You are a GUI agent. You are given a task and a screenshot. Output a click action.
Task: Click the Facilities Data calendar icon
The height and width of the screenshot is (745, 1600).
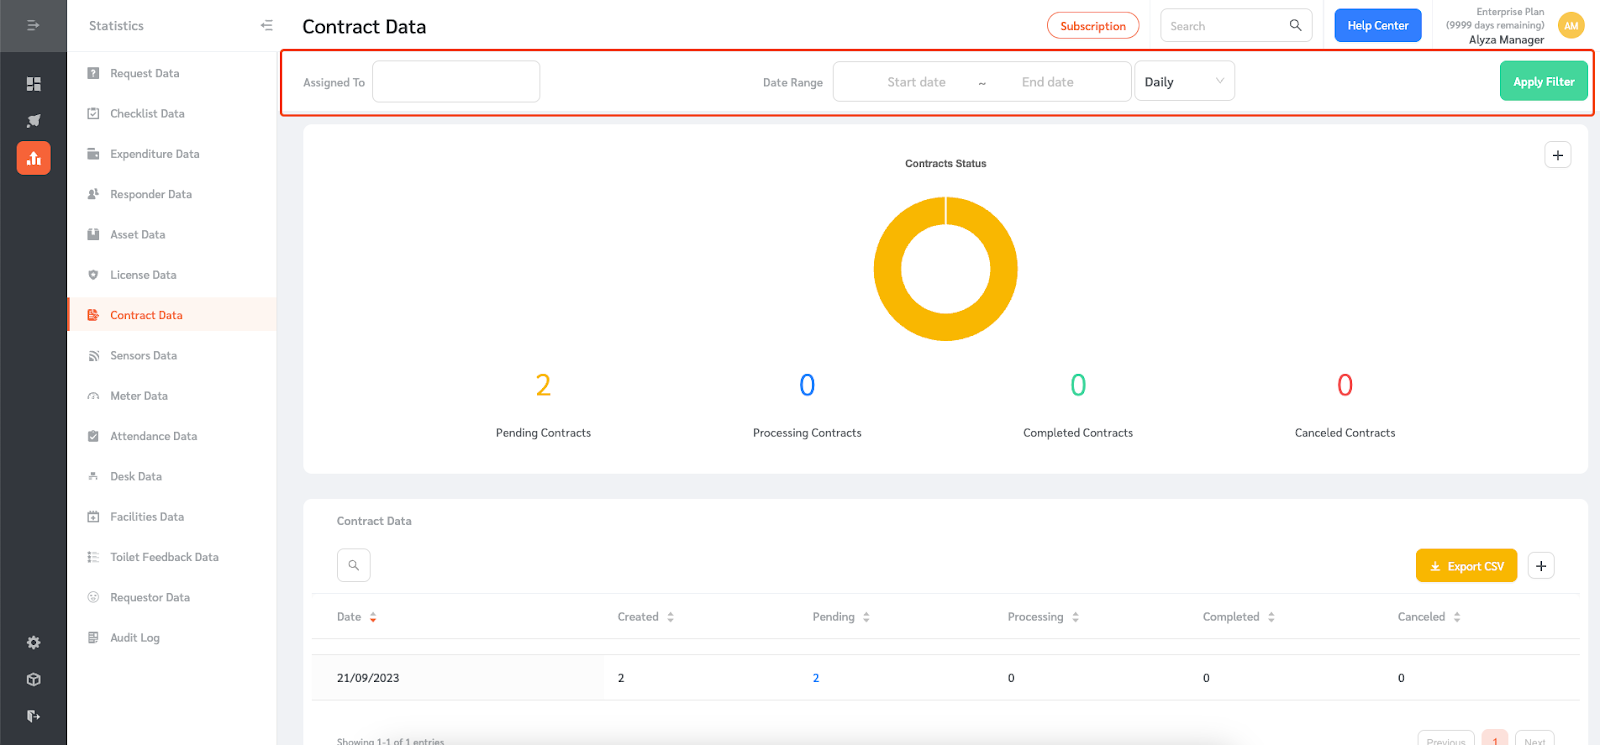pos(93,517)
